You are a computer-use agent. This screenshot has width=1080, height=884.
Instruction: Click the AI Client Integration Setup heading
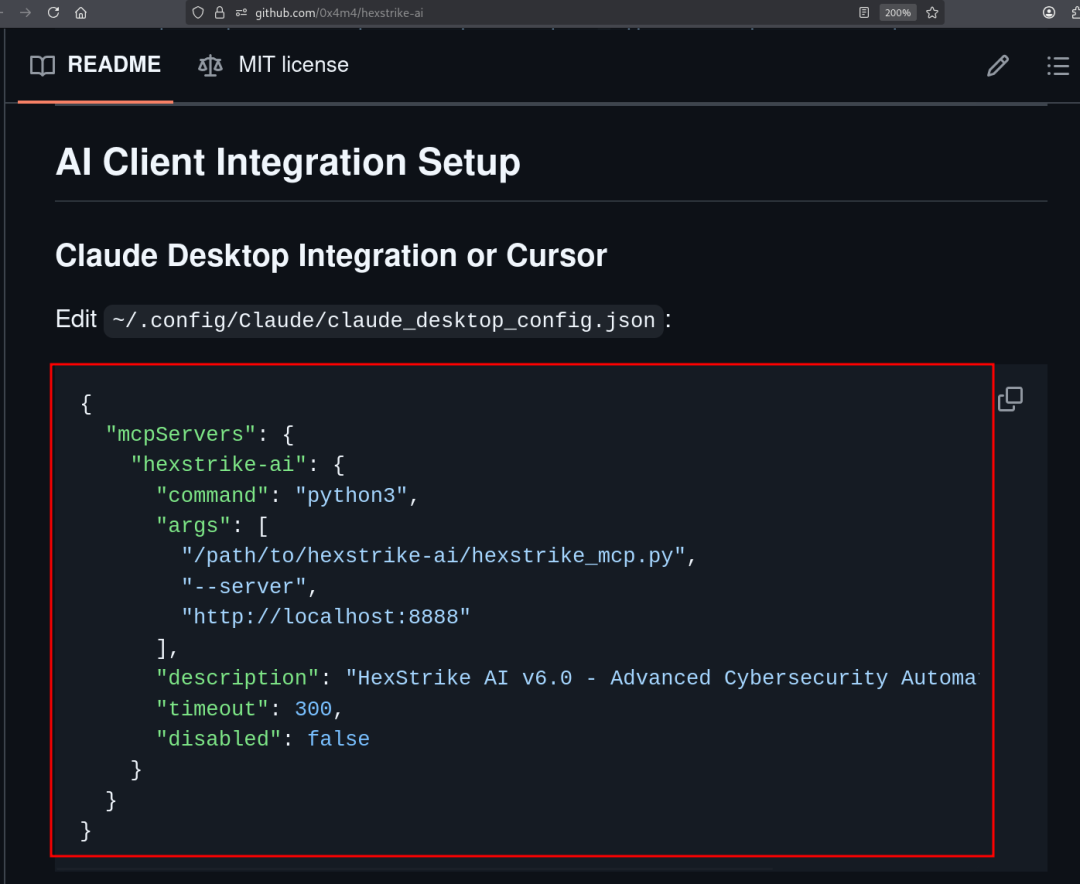tap(288, 163)
